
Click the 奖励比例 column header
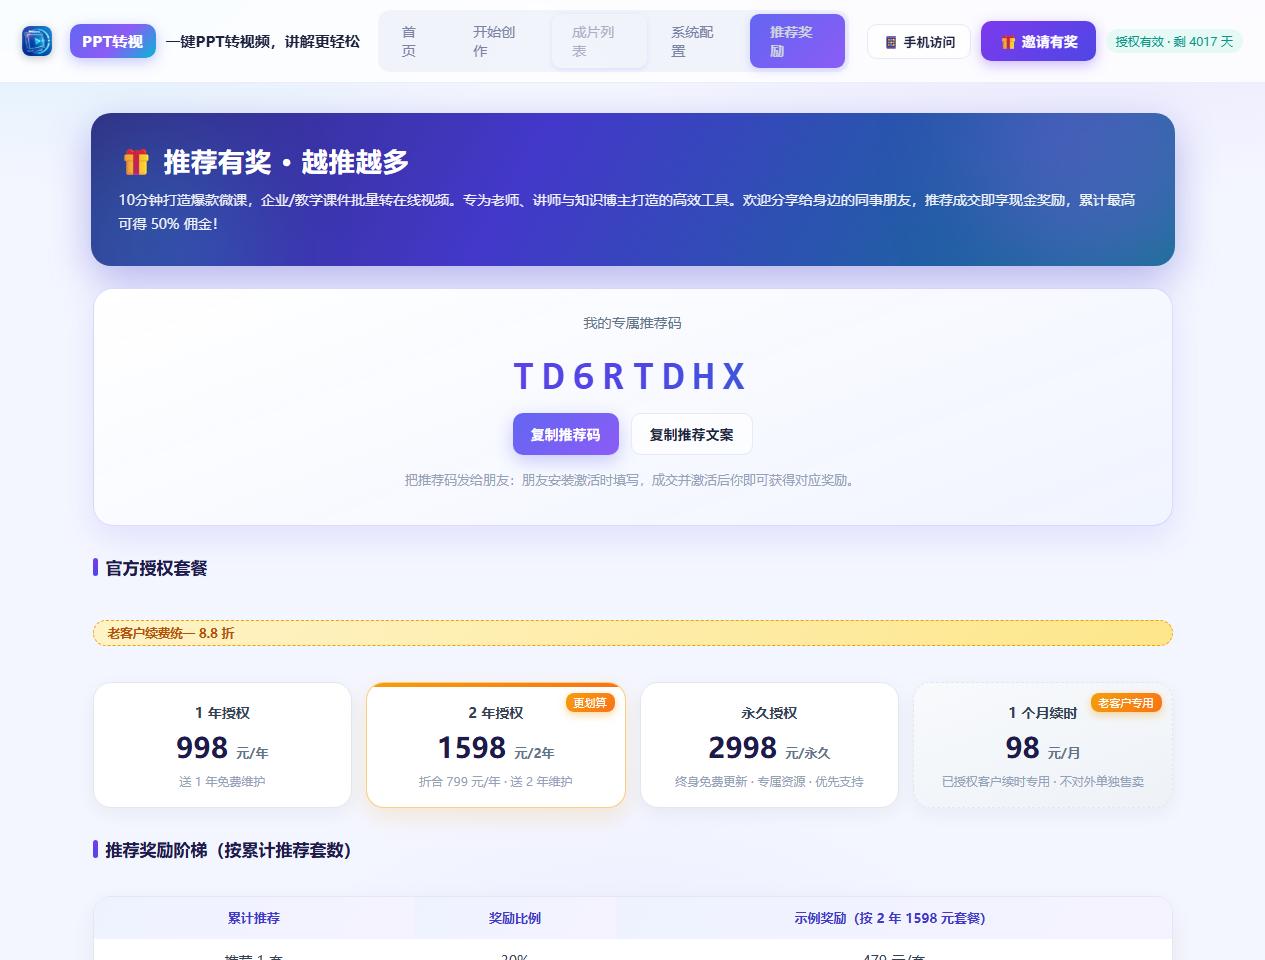coord(515,918)
